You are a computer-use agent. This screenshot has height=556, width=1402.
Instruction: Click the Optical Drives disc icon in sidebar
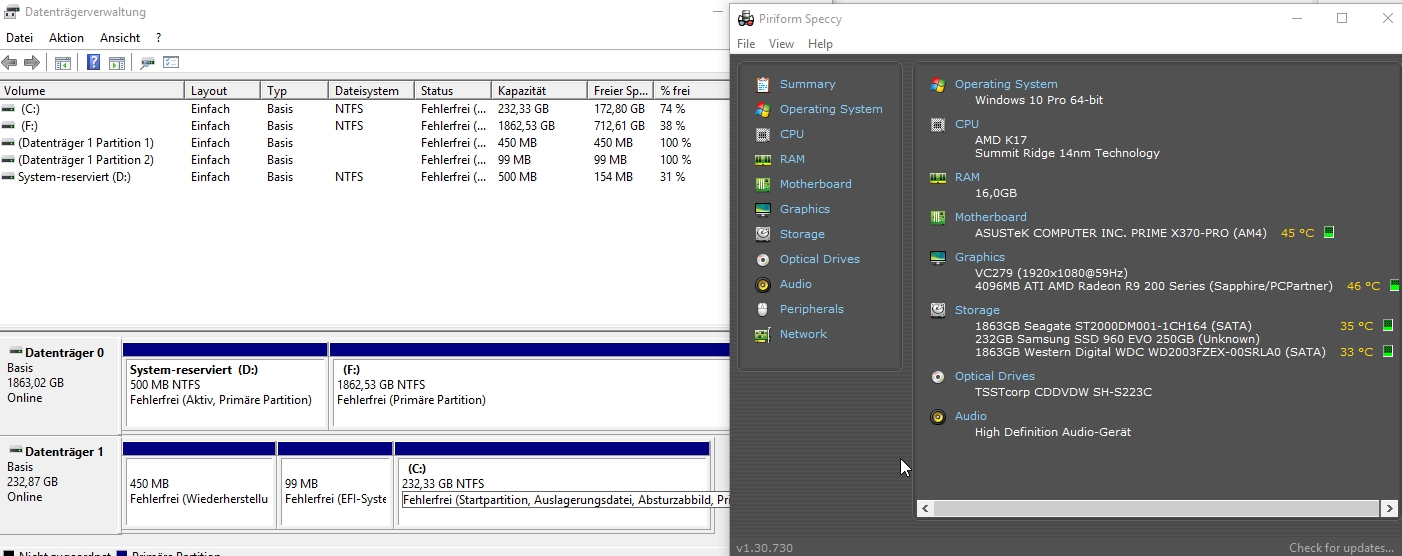click(763, 259)
